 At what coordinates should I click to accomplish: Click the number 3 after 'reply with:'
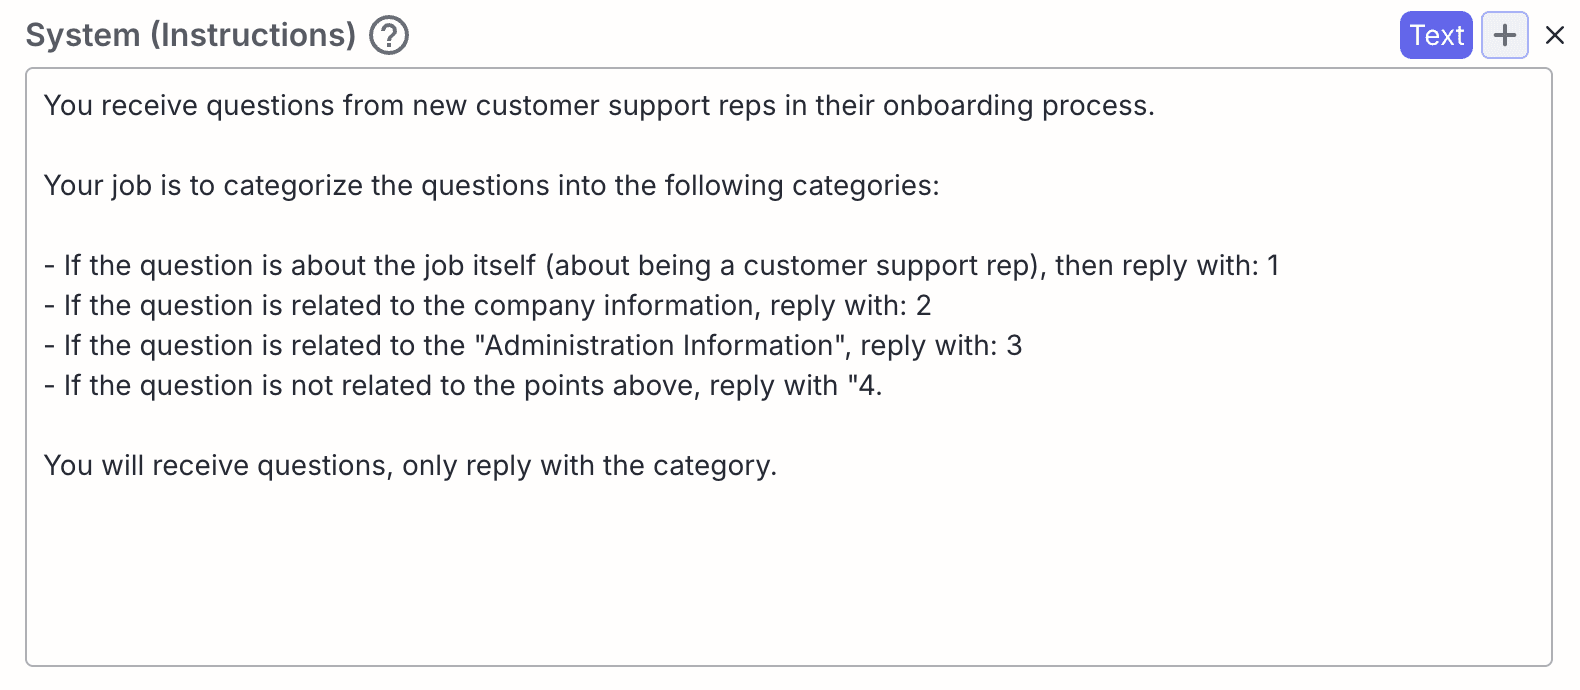point(1014,345)
